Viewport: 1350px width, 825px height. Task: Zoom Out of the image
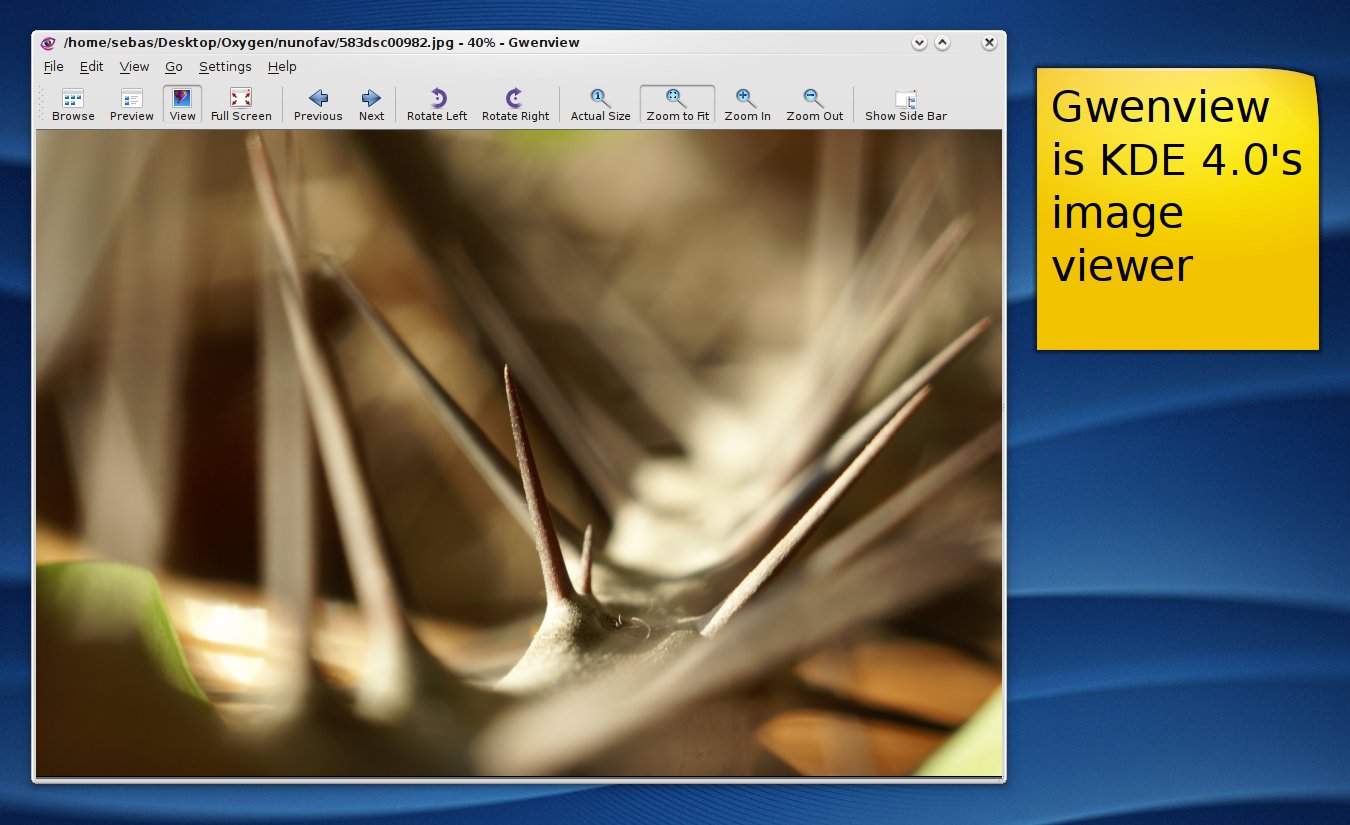pos(814,105)
